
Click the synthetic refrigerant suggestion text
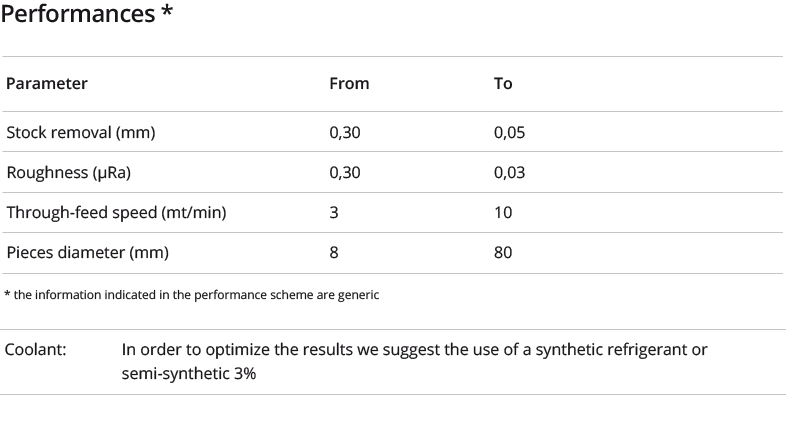(415, 349)
